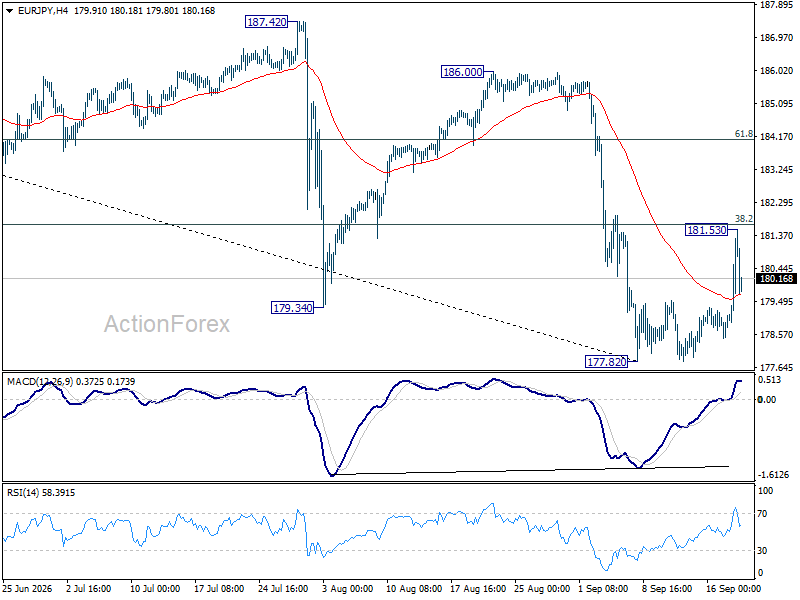Click the 179.340 low price label
800x600 pixels.
pyautogui.click(x=292, y=308)
